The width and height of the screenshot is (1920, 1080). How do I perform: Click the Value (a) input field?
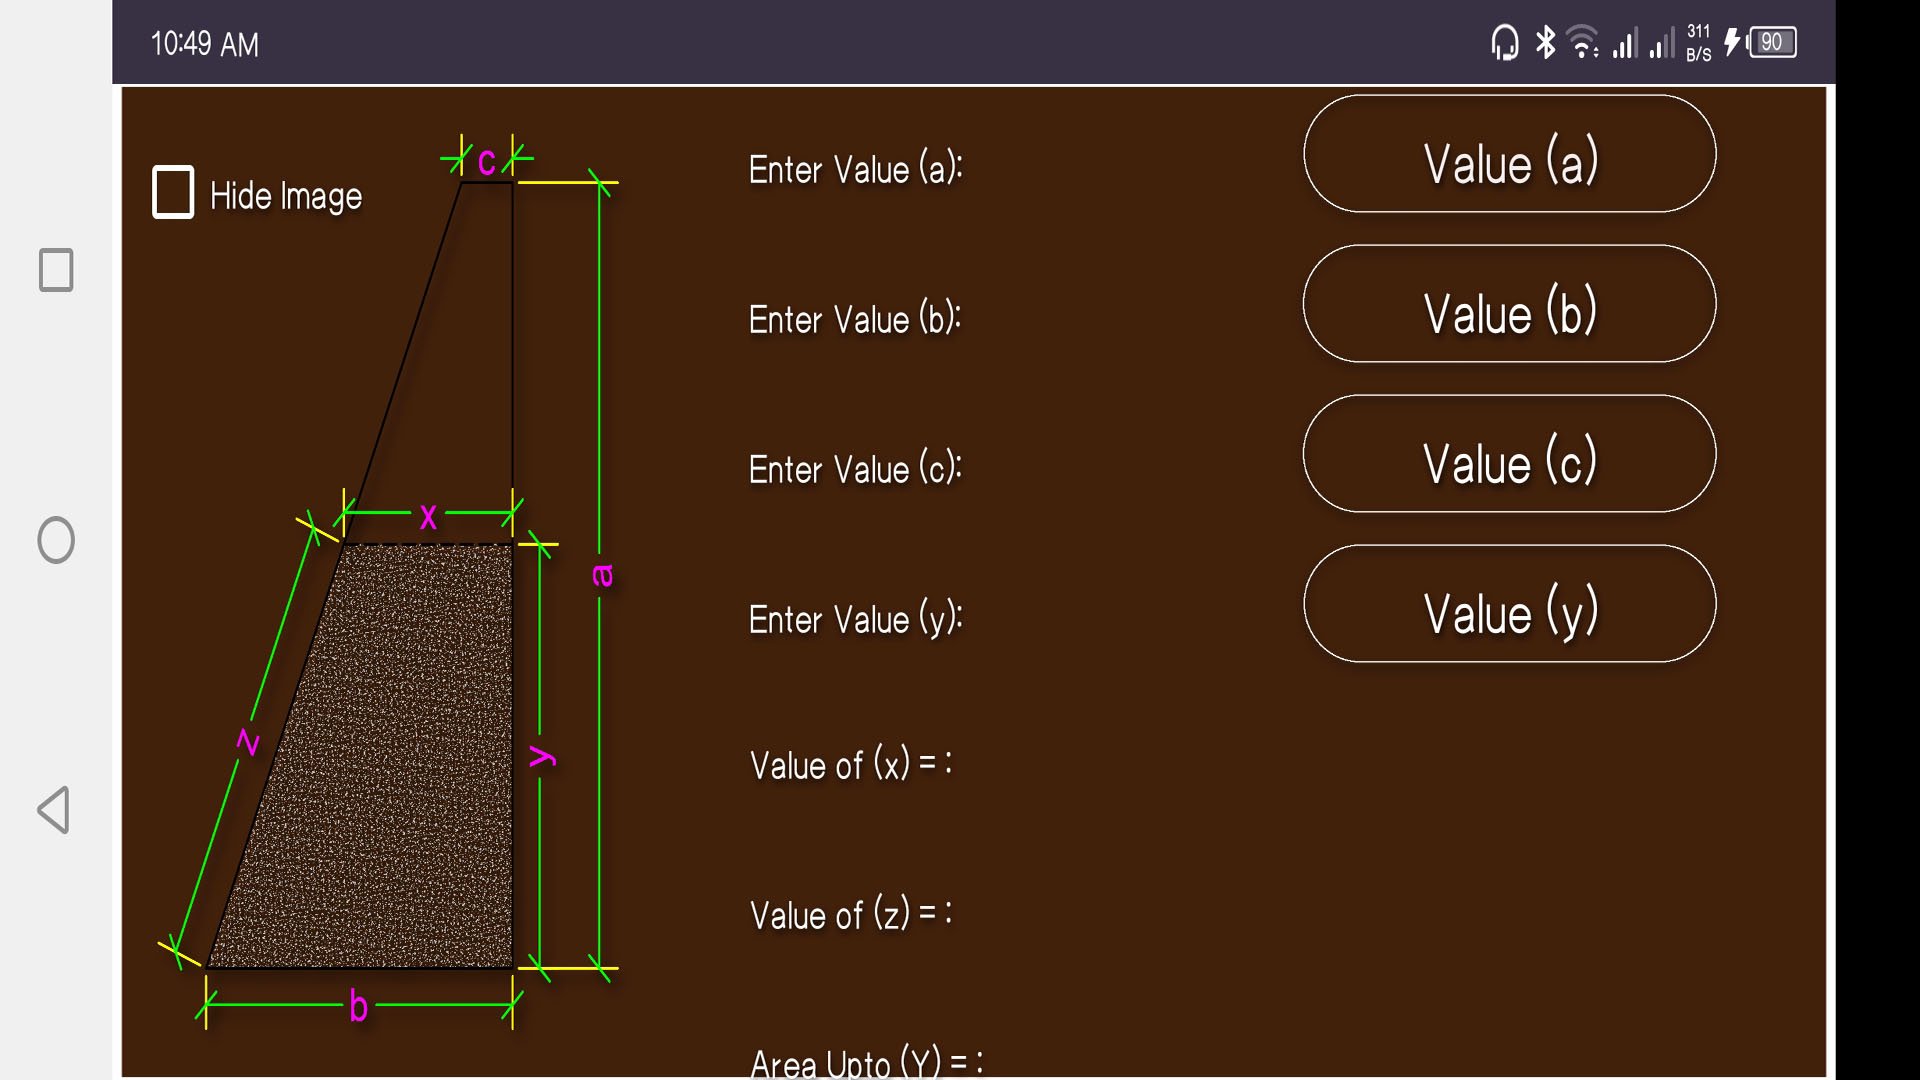click(x=1509, y=154)
